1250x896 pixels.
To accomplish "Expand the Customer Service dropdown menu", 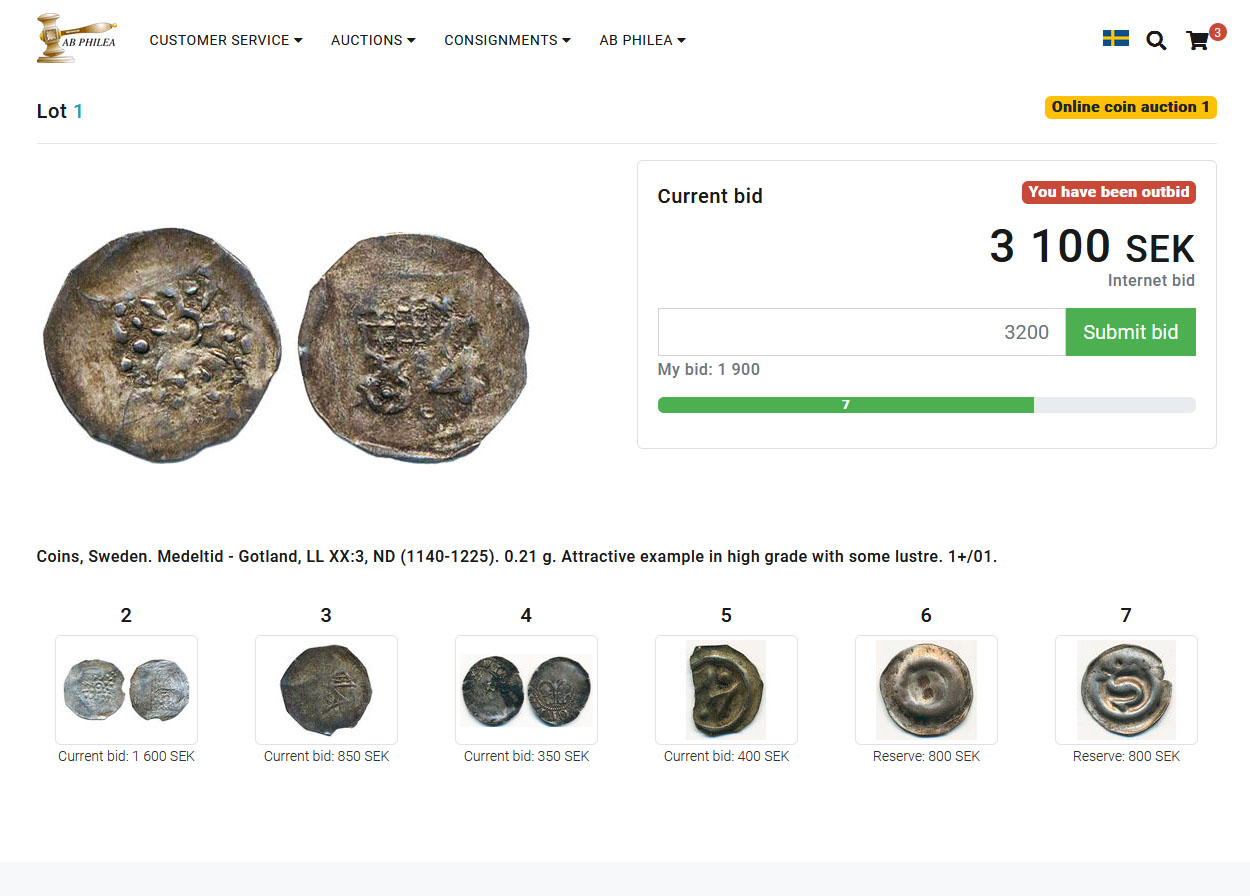I will tap(226, 40).
